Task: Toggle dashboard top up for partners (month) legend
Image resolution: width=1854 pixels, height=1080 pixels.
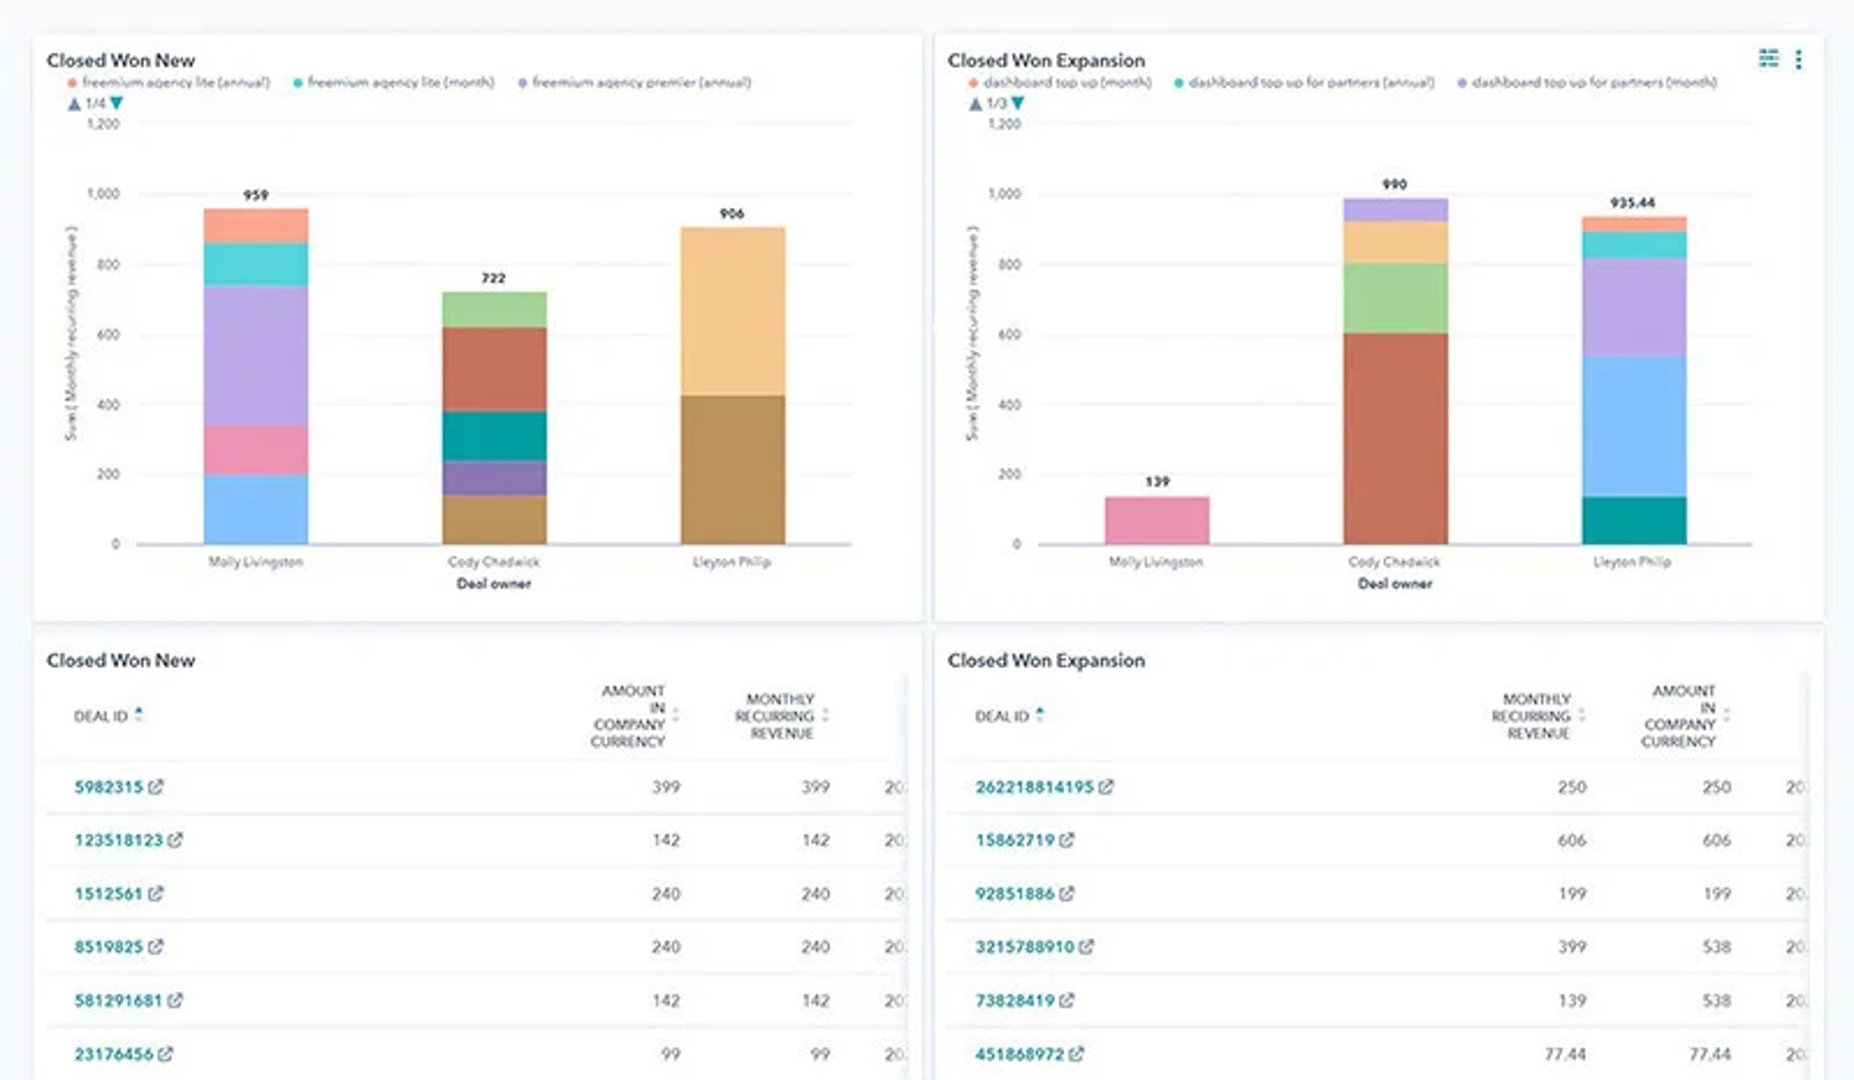Action: coord(1588,82)
